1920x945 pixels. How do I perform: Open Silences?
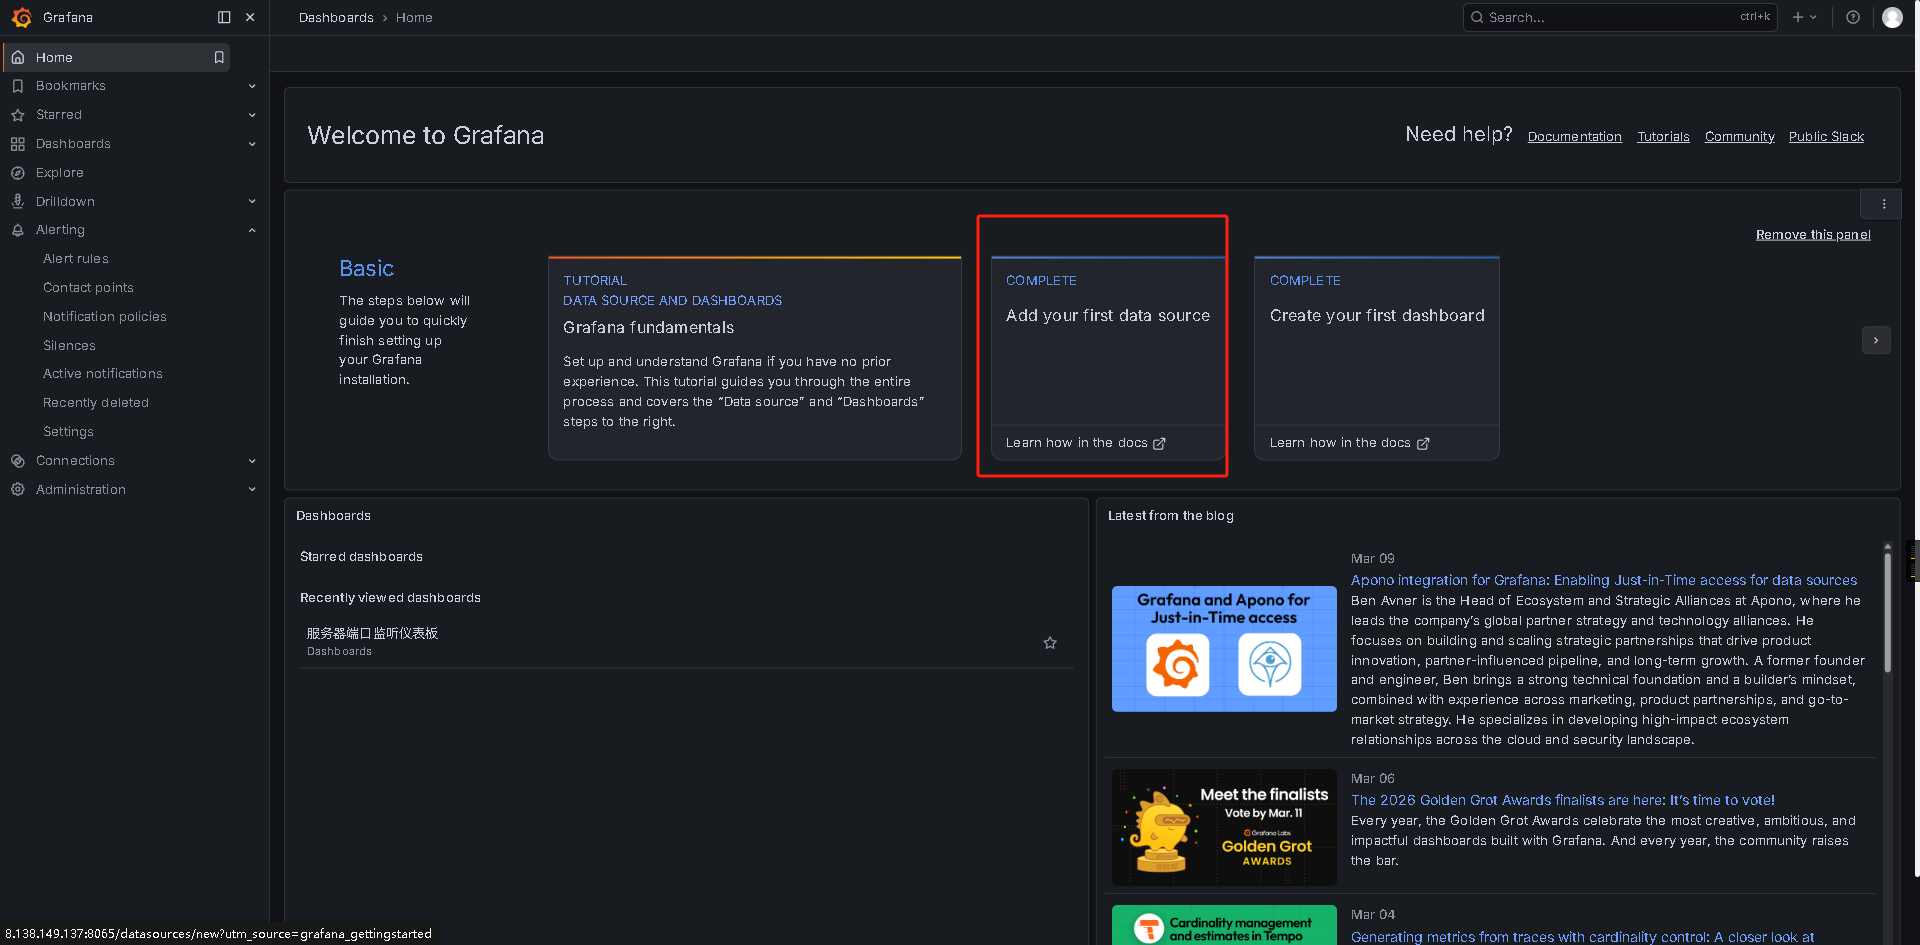pyautogui.click(x=69, y=346)
